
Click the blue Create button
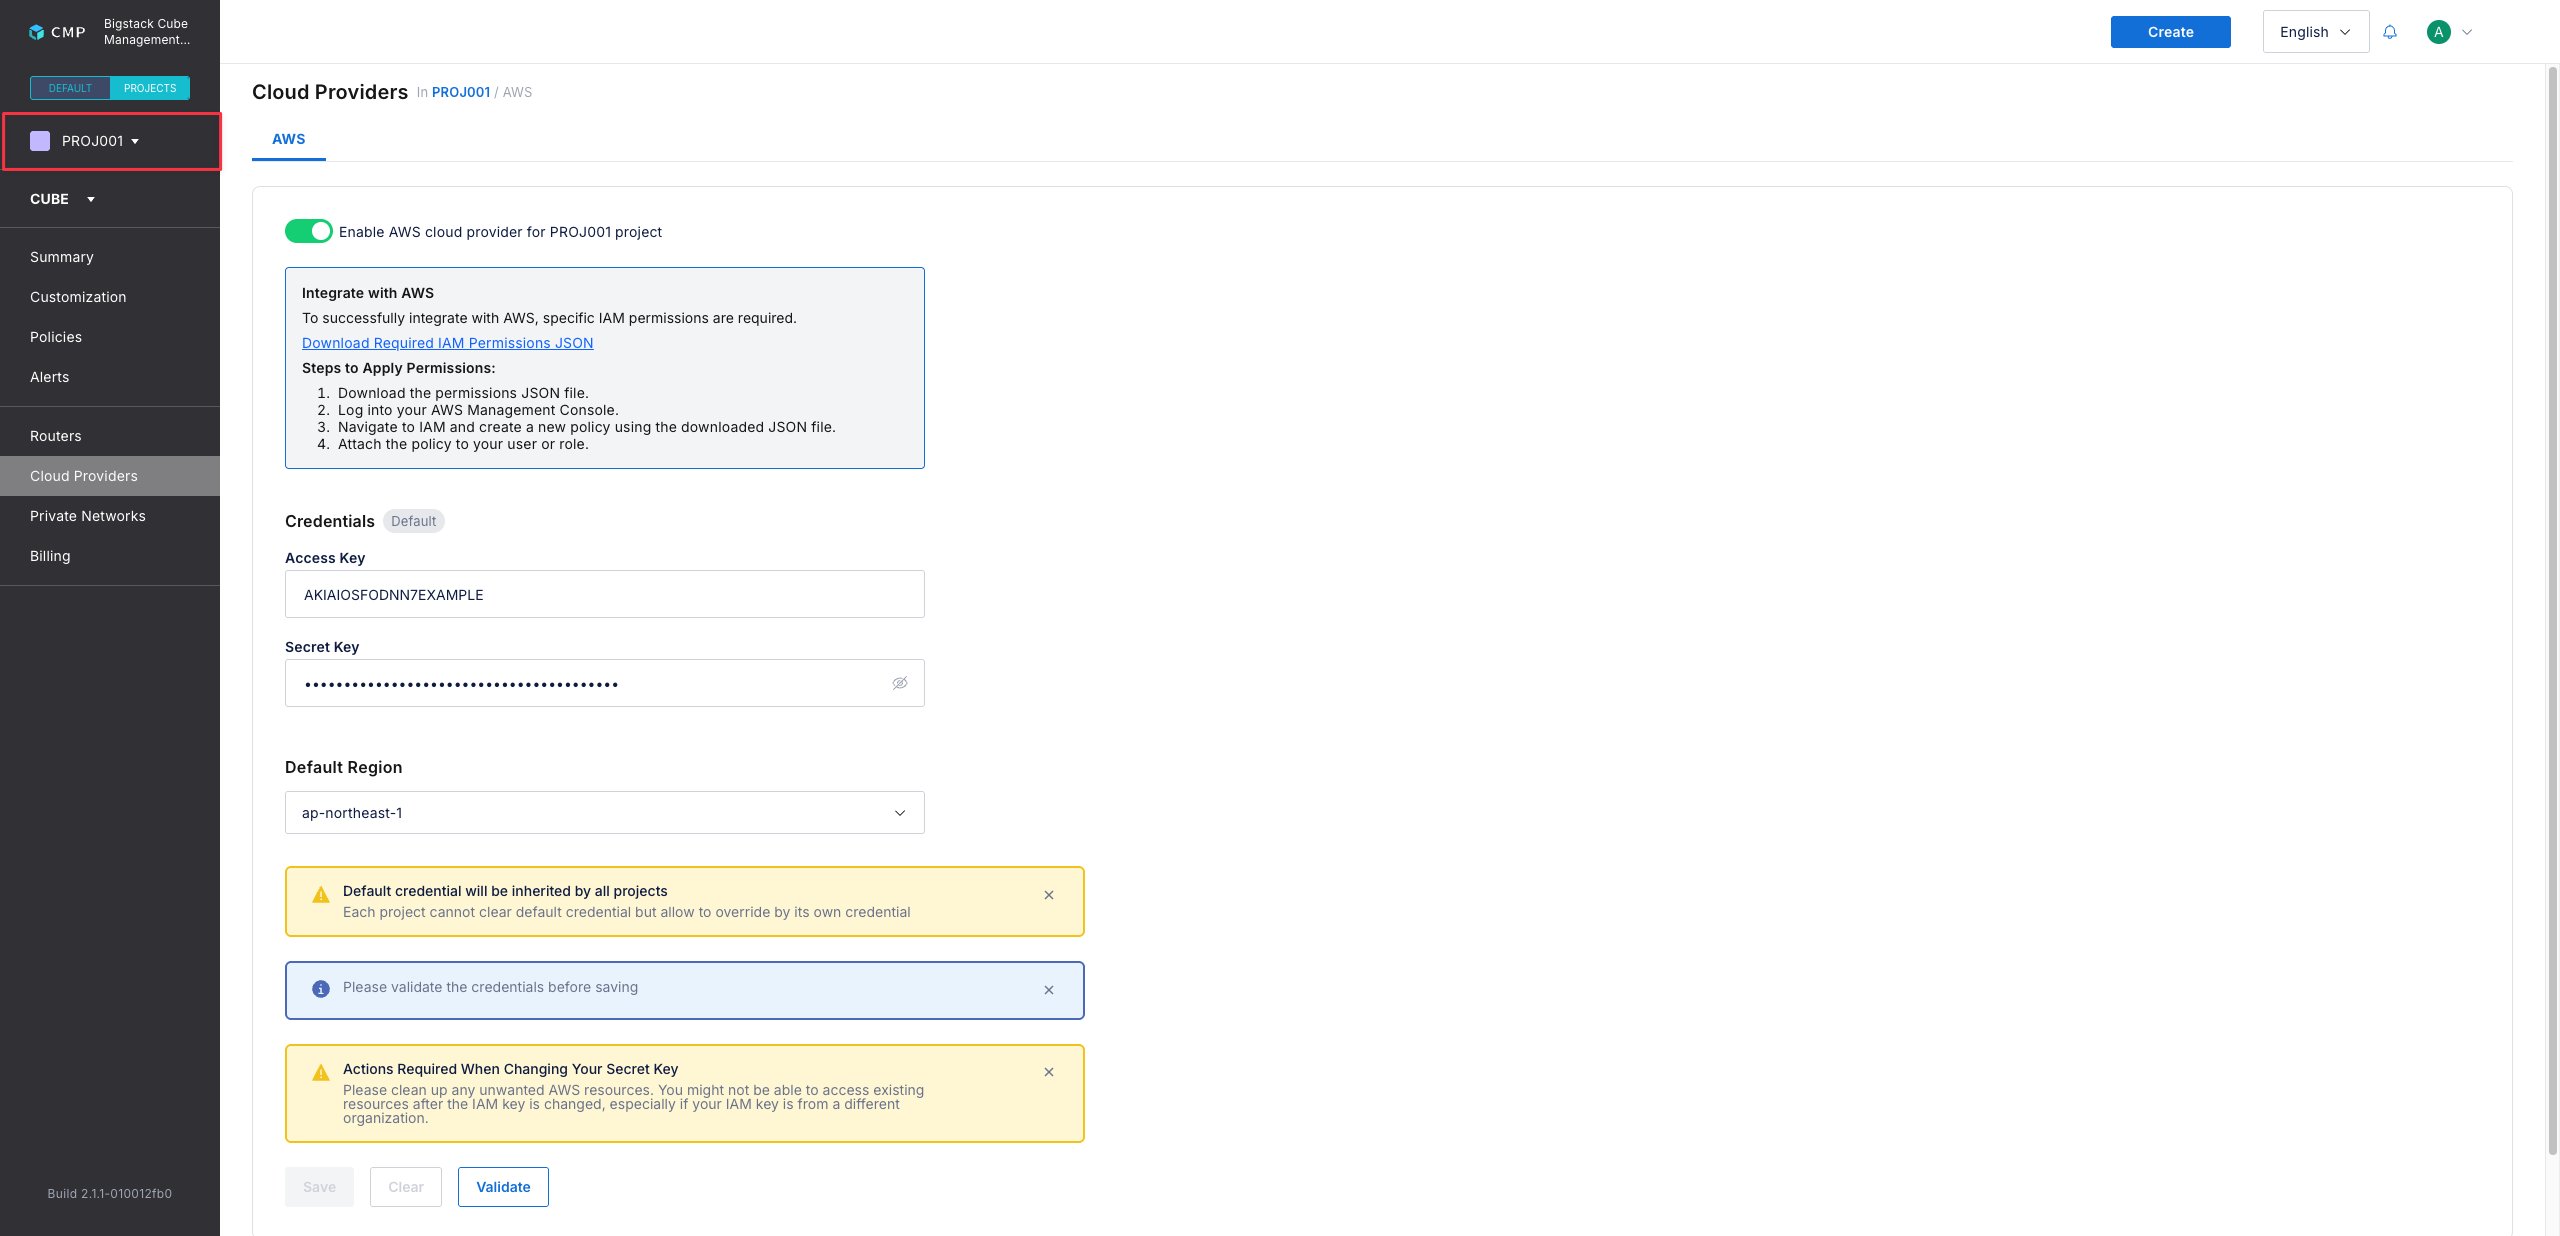(2170, 32)
